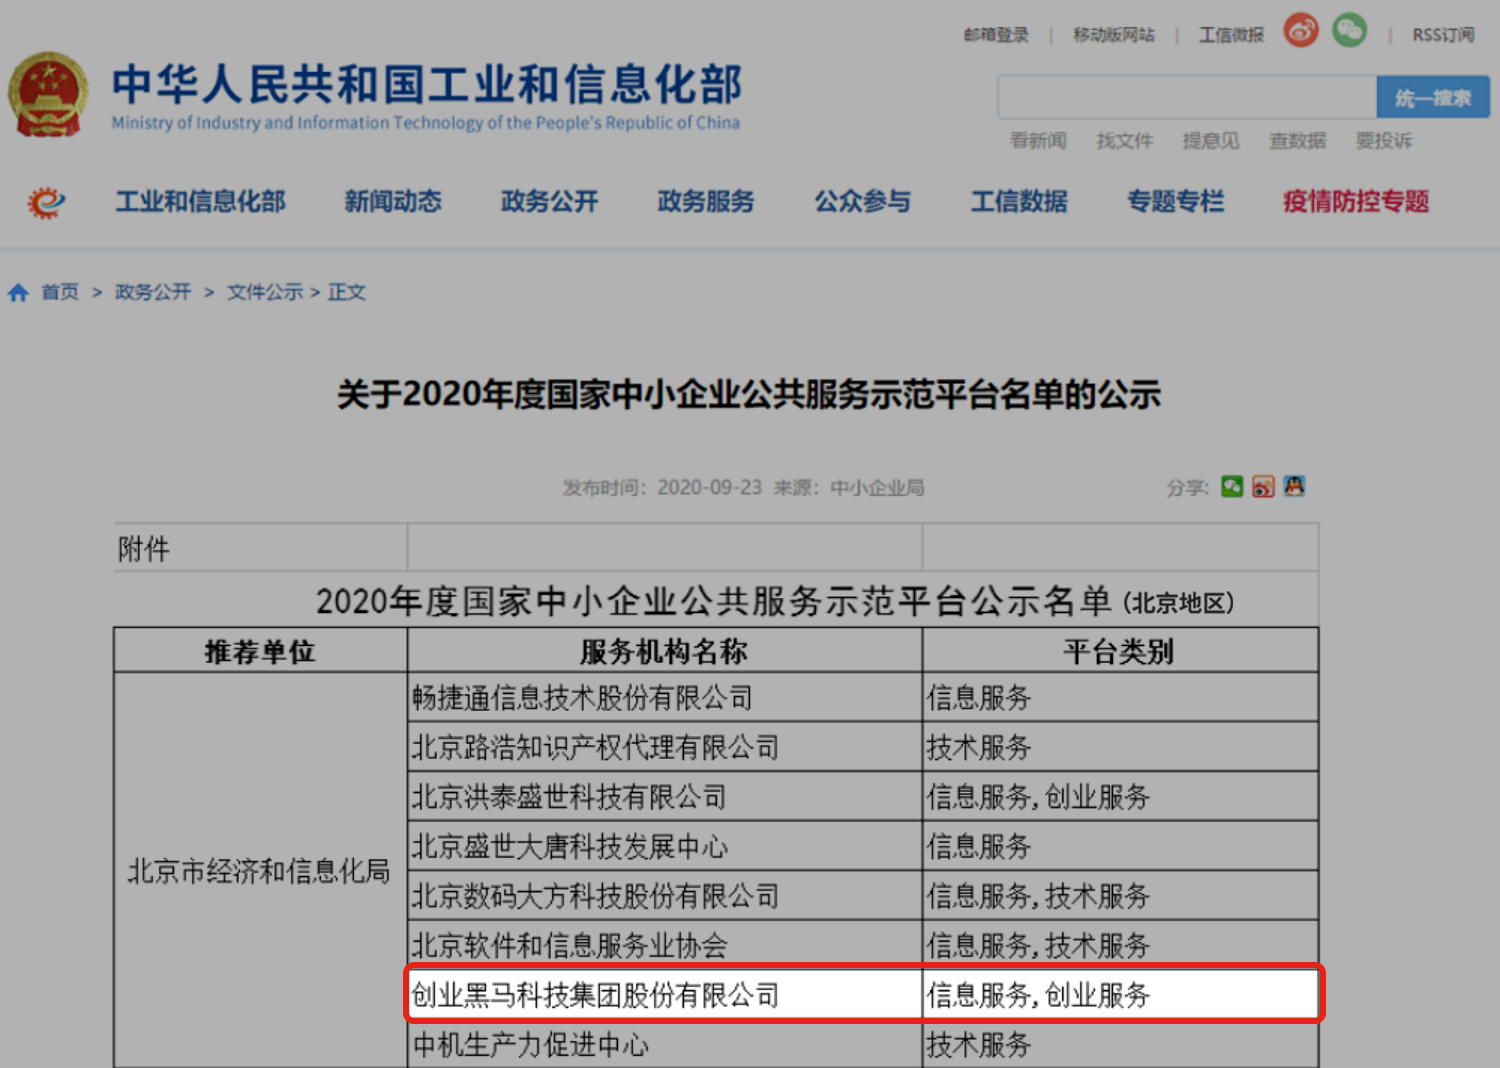Click the 平台类别 column header

1120,651
